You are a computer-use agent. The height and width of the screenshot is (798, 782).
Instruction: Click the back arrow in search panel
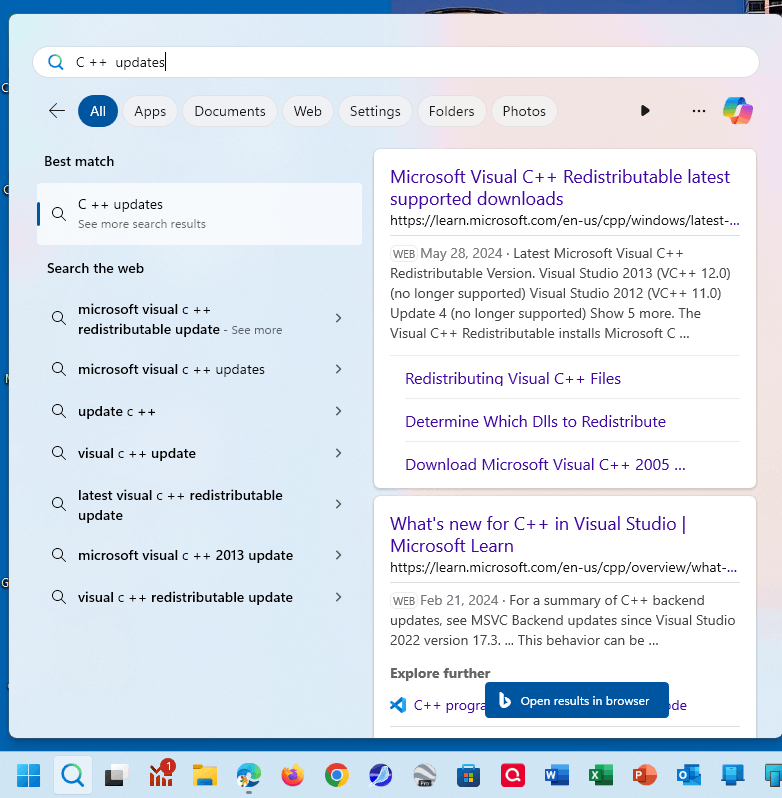point(56,110)
